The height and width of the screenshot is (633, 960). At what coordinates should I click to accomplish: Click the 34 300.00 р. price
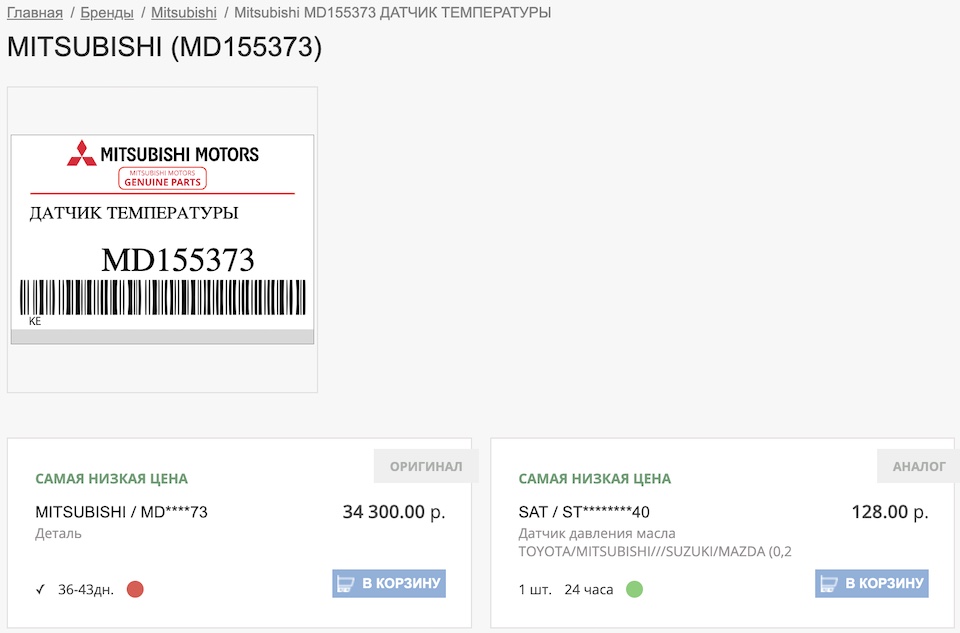[x=393, y=512]
